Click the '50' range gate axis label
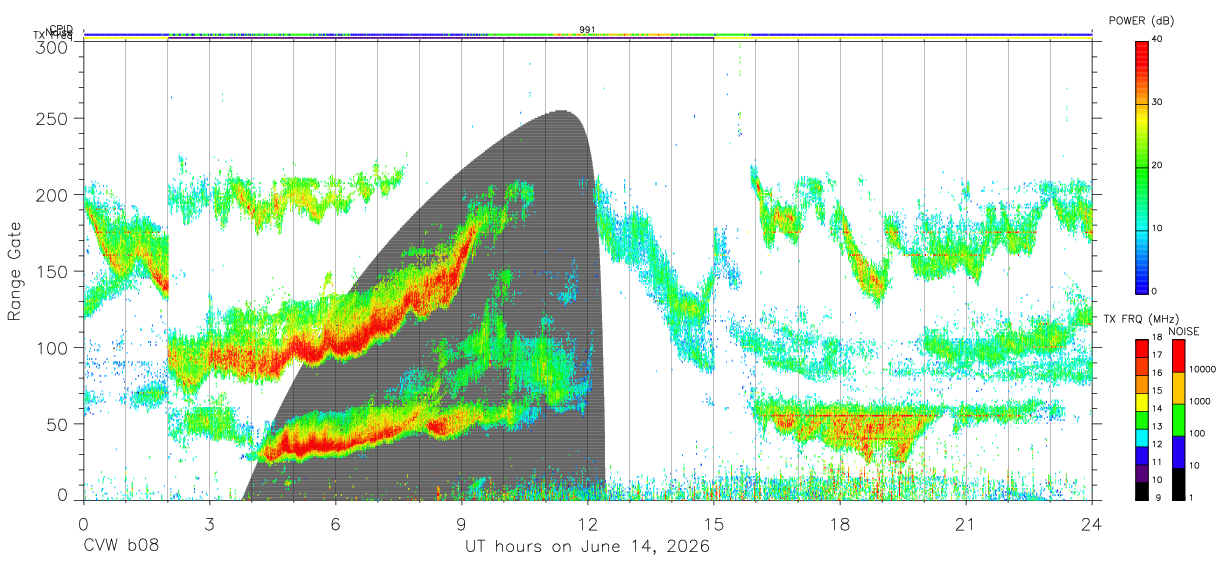Image resolution: width=1228 pixels, height=567 pixels. coord(57,424)
